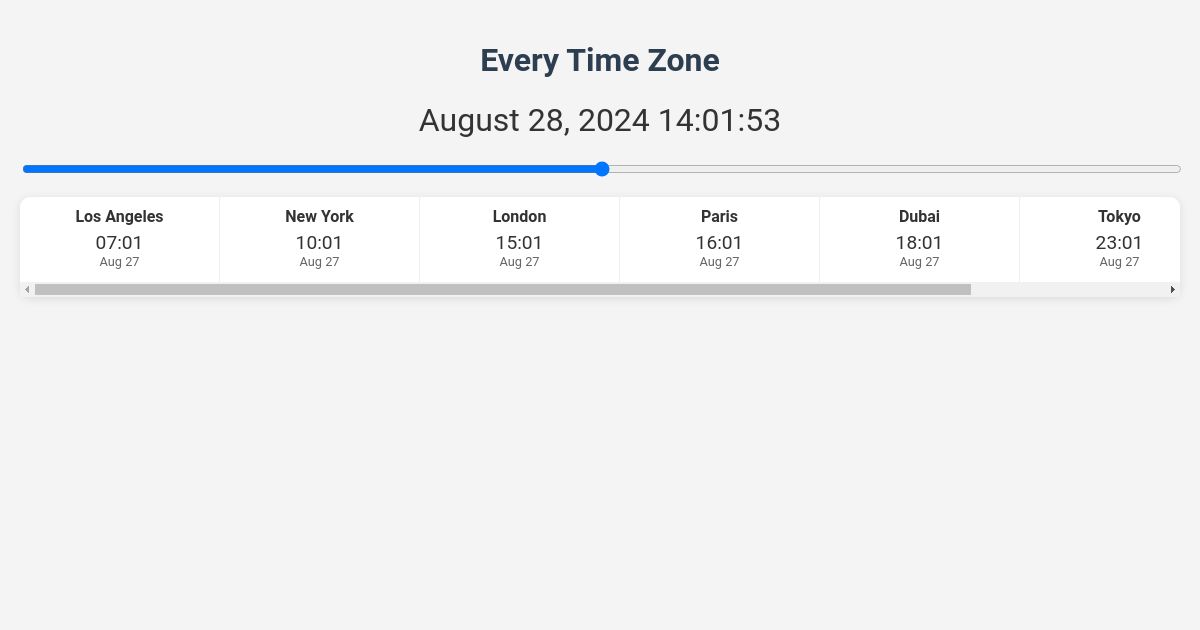Select the New York card
This screenshot has height=630, width=1200.
coord(319,239)
